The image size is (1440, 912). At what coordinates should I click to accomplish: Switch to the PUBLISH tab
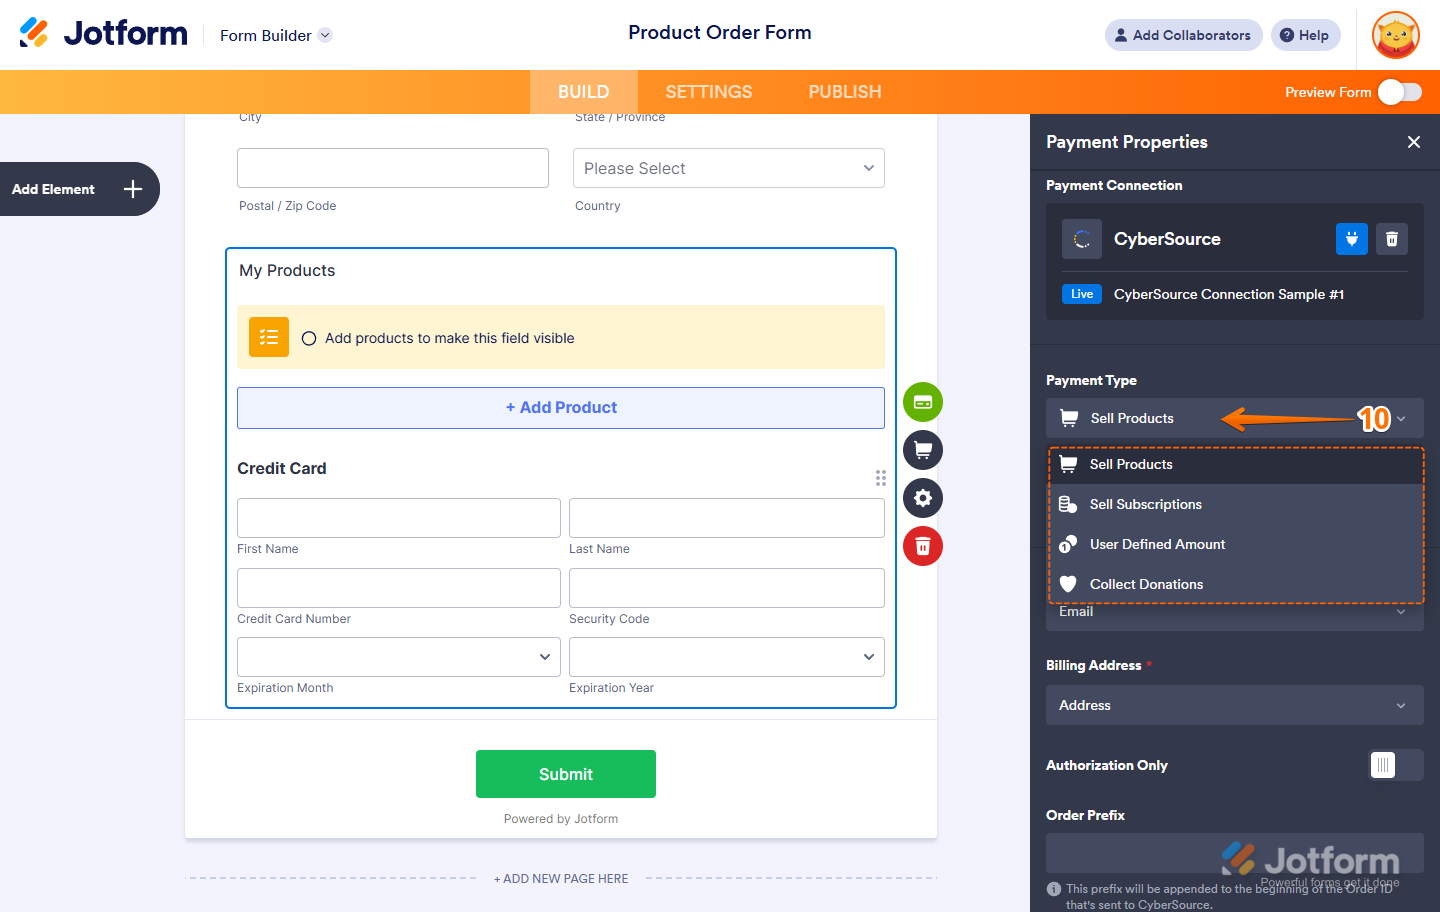pos(845,92)
